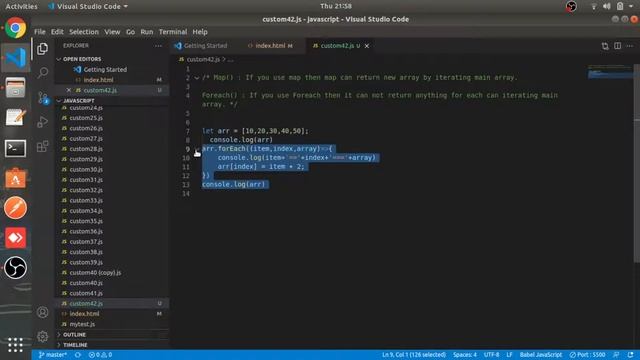Open the Explorer view in activity bar
Image resolution: width=640 pixels, height=360 pixels.
(x=42, y=49)
